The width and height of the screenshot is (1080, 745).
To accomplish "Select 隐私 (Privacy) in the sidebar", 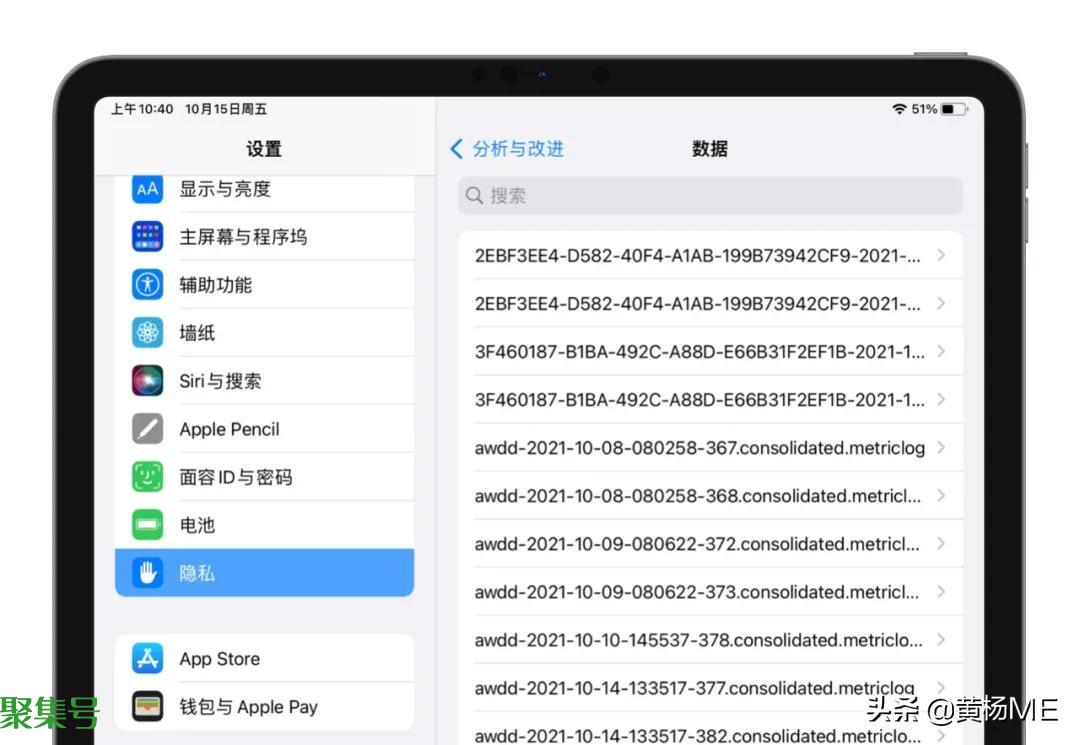I will tap(264, 573).
